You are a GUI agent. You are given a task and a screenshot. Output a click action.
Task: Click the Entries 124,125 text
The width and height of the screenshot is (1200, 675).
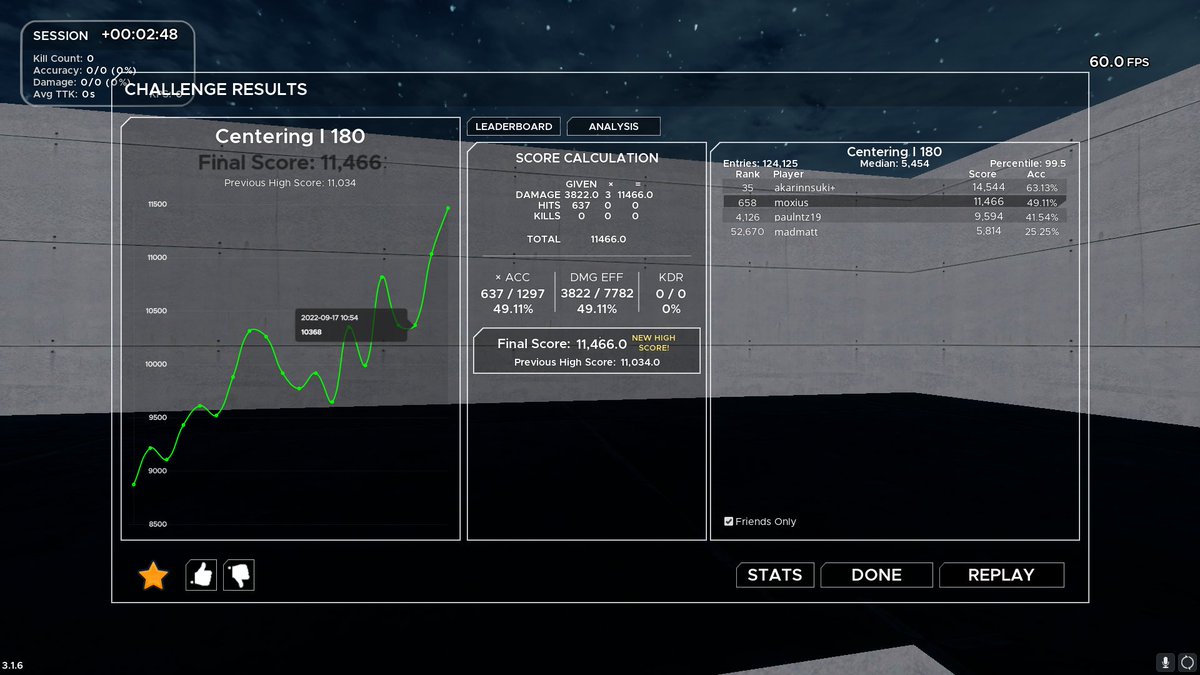[x=761, y=163]
